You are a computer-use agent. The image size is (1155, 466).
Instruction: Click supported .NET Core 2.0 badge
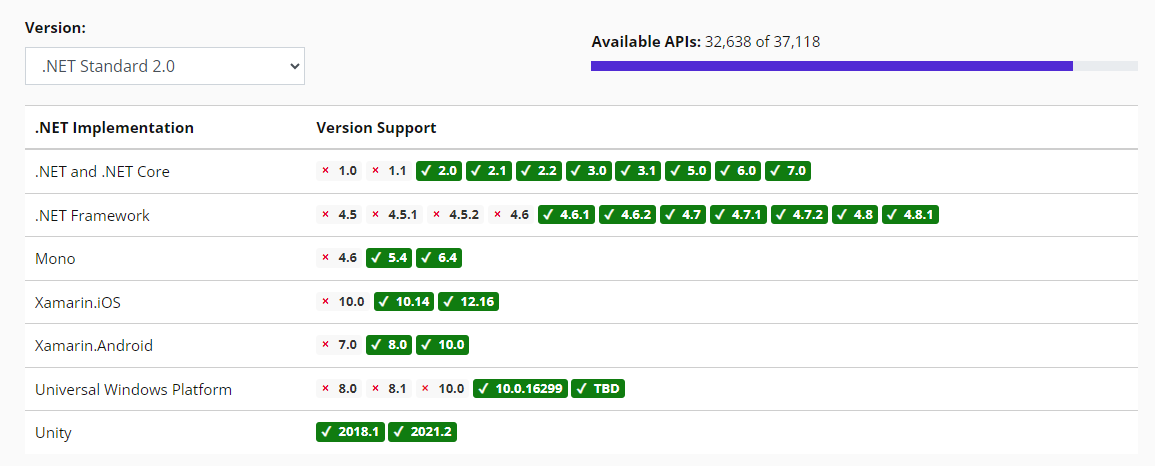pos(438,171)
